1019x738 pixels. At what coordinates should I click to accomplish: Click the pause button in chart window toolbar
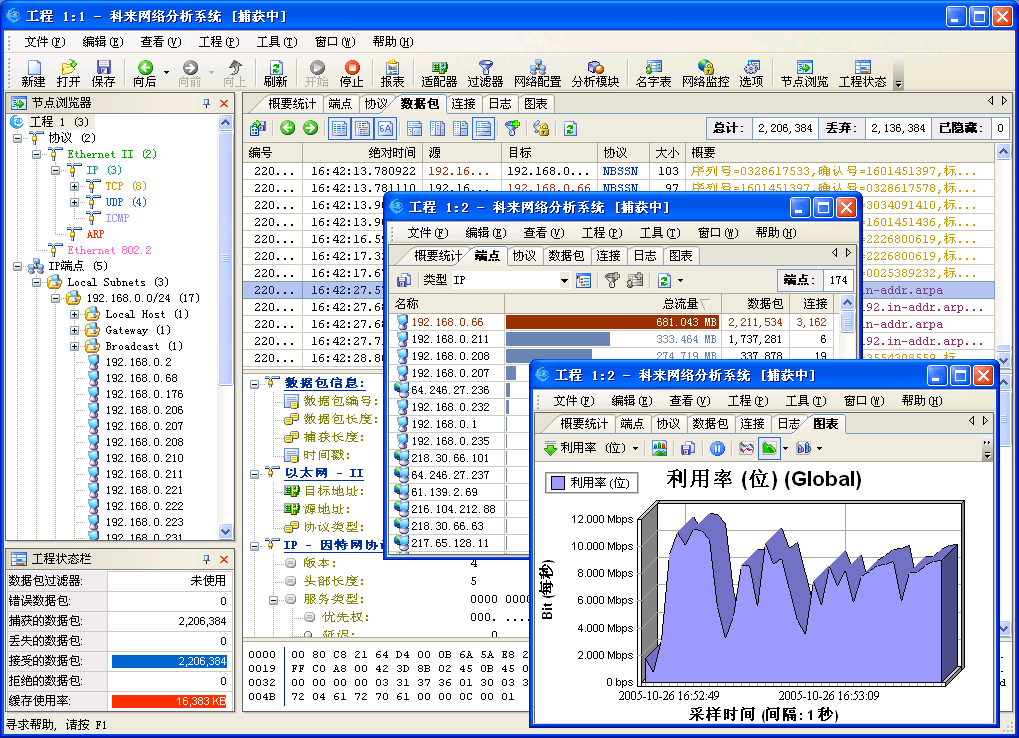tap(717, 448)
